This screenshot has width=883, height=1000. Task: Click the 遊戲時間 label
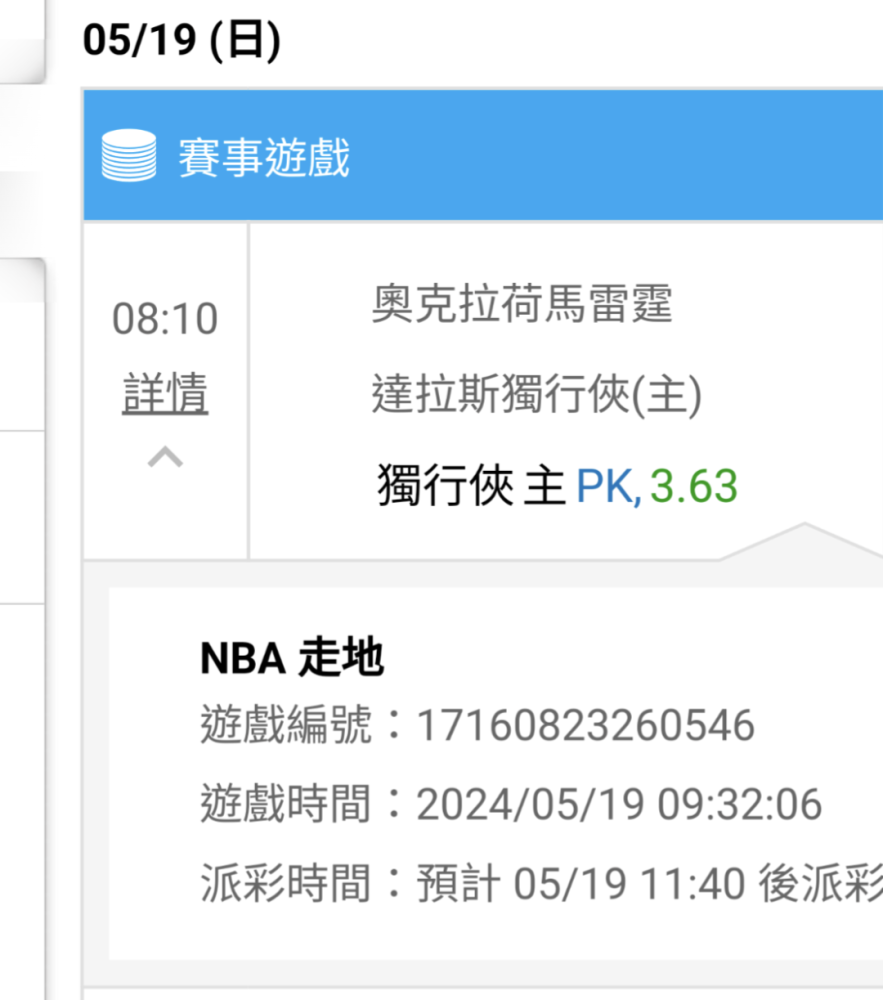coord(286,804)
